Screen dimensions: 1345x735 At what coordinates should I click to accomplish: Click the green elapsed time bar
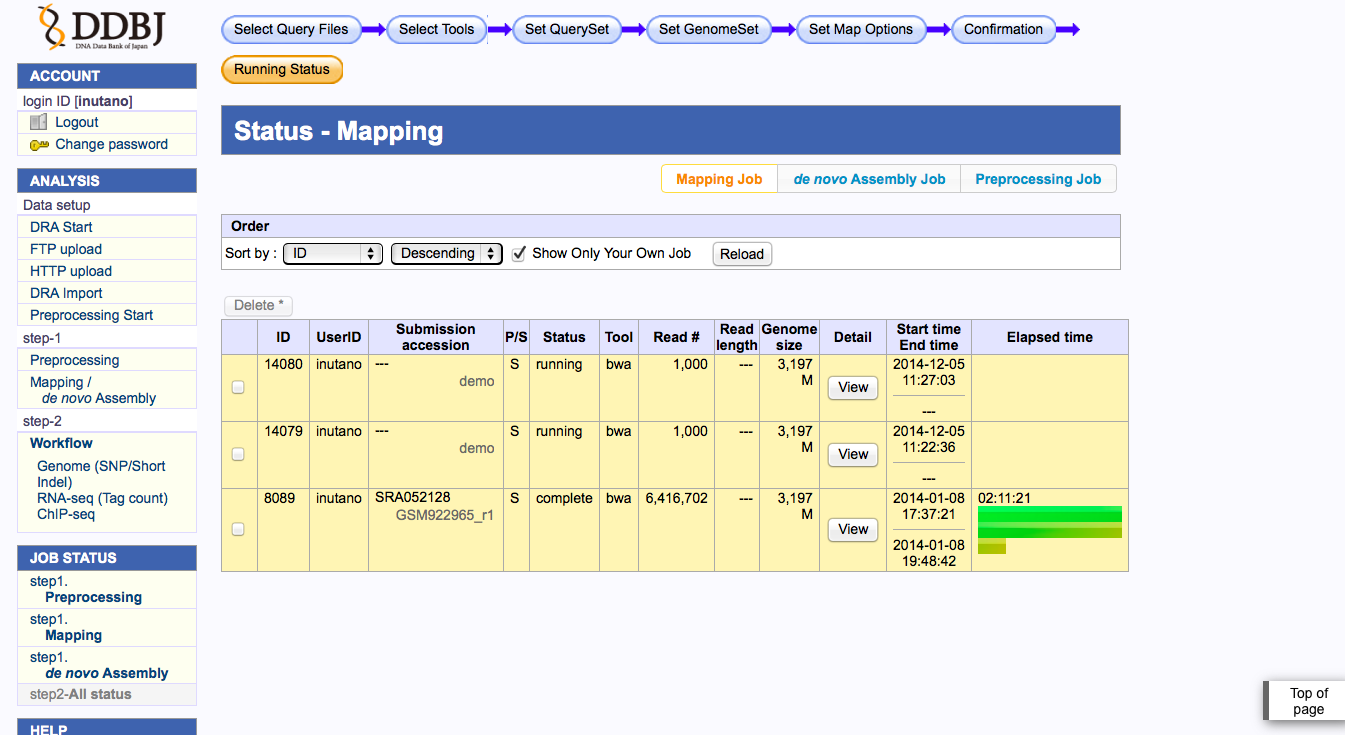tap(1049, 523)
